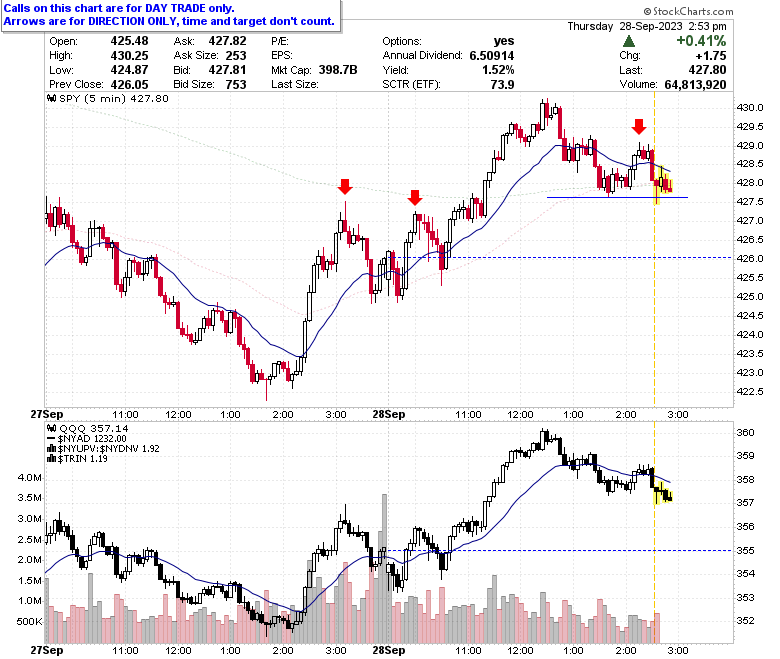Click the High value 430.25

(x=129, y=55)
